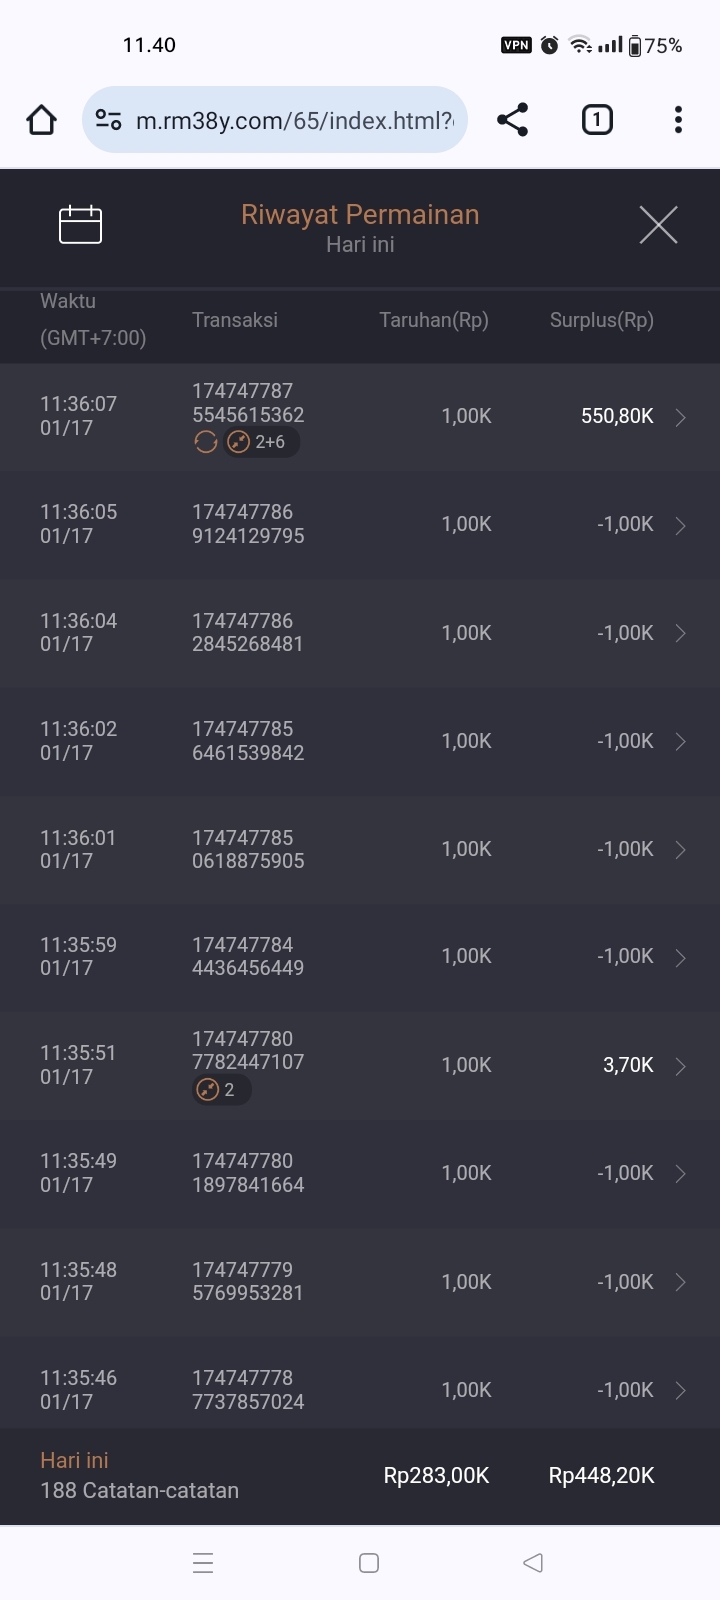The image size is (720, 1600).
Task: Expand the 3,70K surplus record
Action: tap(680, 1066)
